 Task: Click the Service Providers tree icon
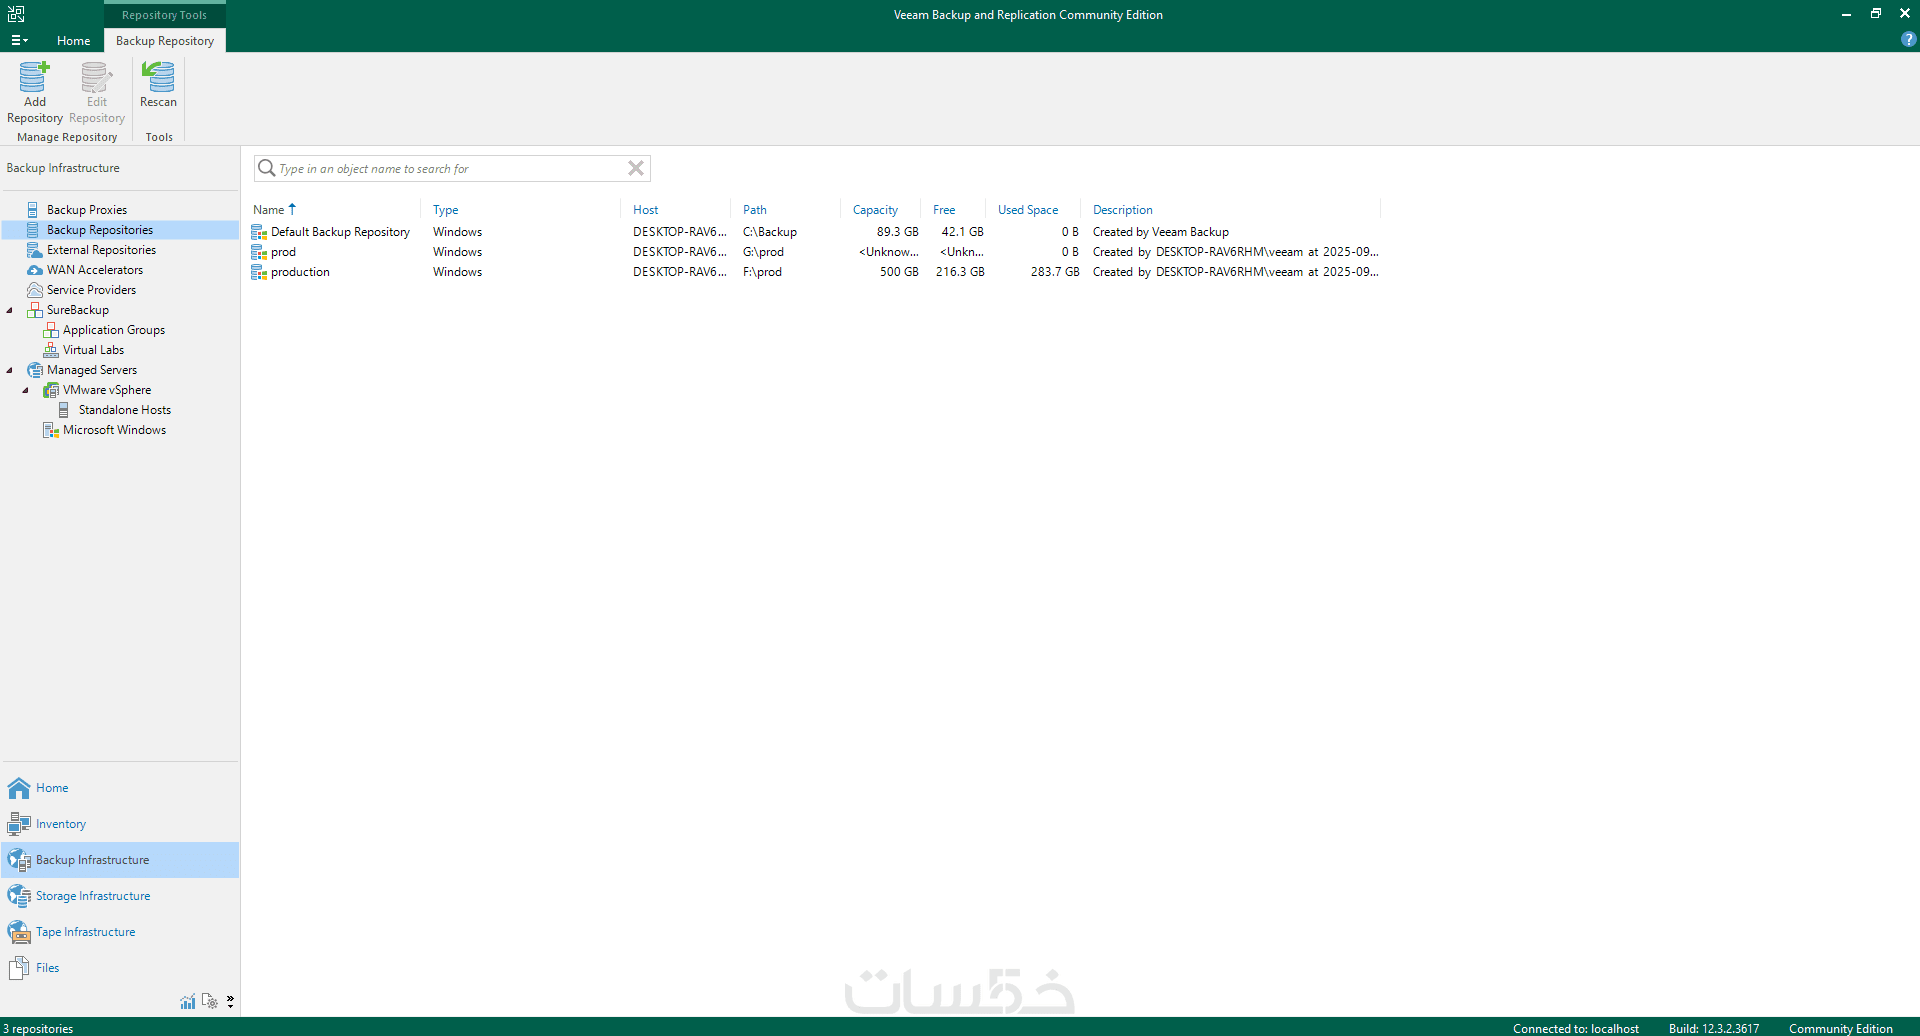coord(35,290)
